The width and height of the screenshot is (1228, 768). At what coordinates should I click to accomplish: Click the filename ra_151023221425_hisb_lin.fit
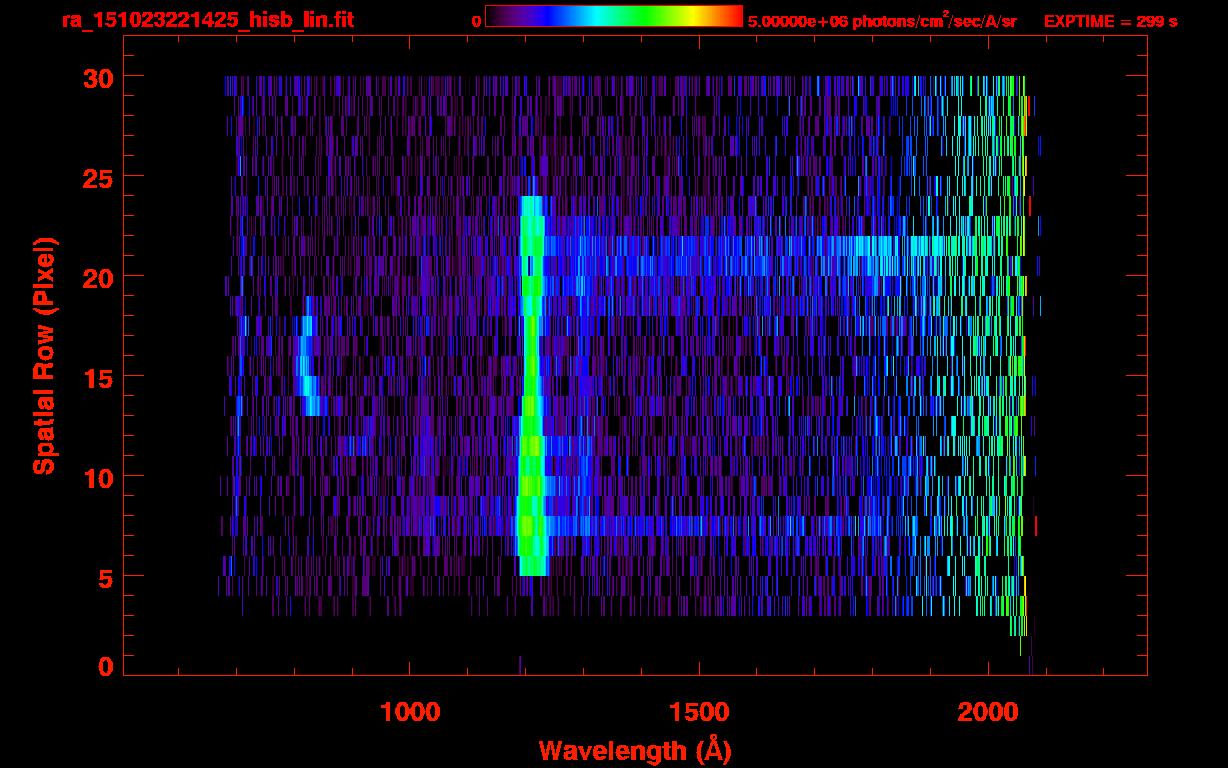coord(207,20)
